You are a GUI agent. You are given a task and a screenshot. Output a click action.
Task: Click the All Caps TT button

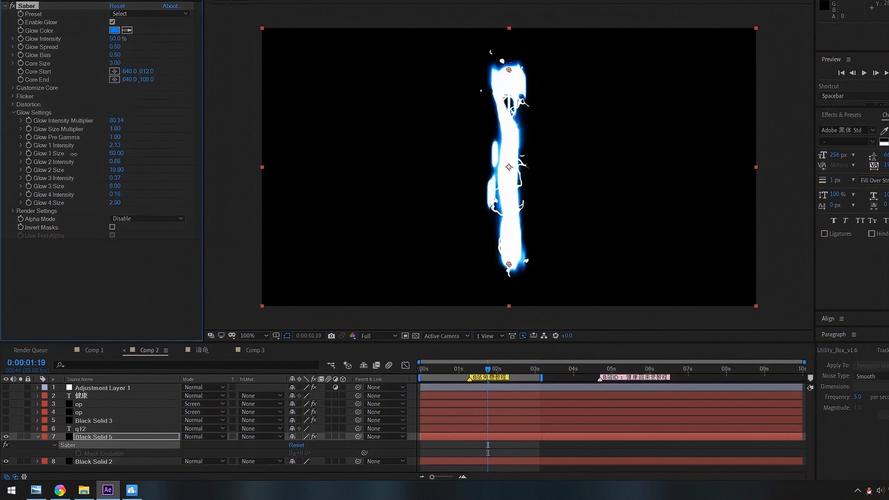click(x=860, y=221)
